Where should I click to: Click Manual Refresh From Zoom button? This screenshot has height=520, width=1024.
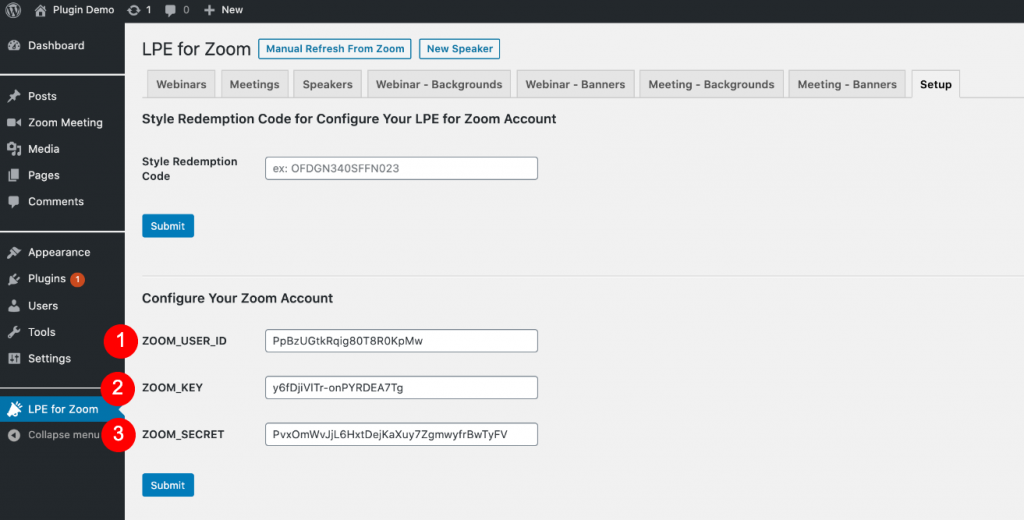[x=335, y=49]
